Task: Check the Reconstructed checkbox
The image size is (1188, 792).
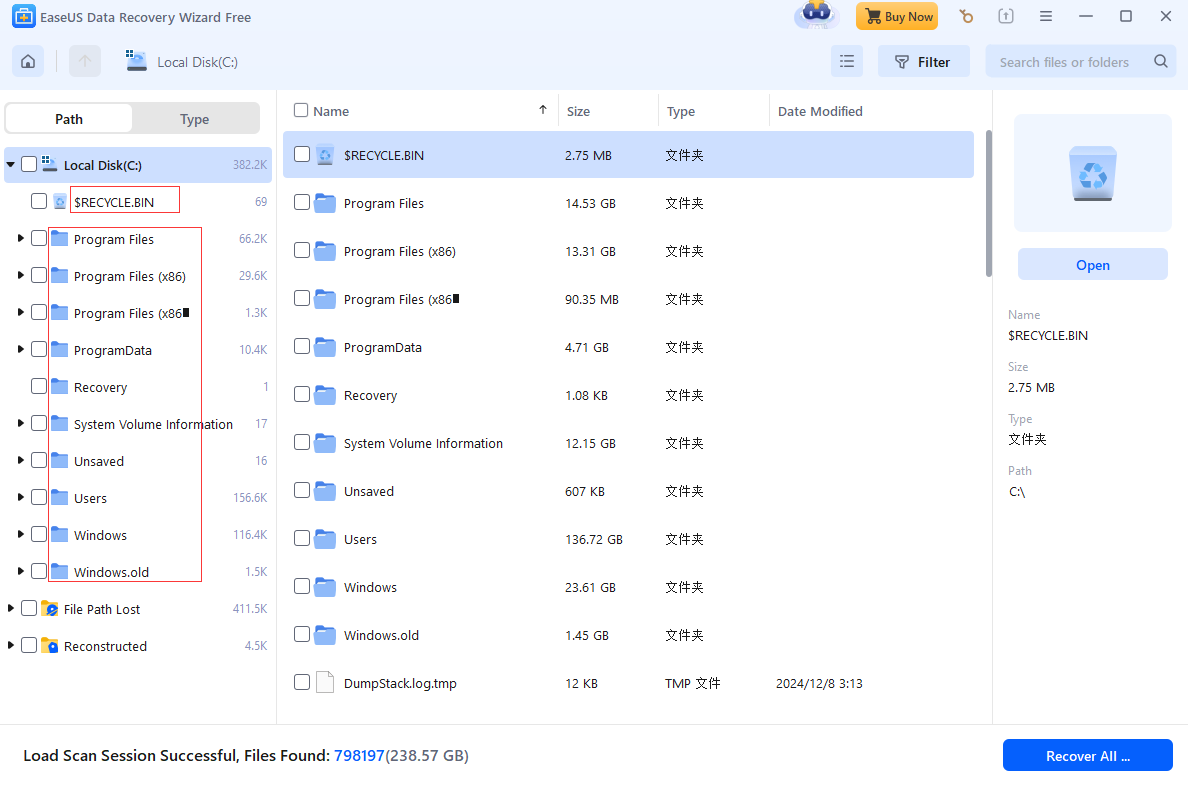Action: click(x=29, y=646)
